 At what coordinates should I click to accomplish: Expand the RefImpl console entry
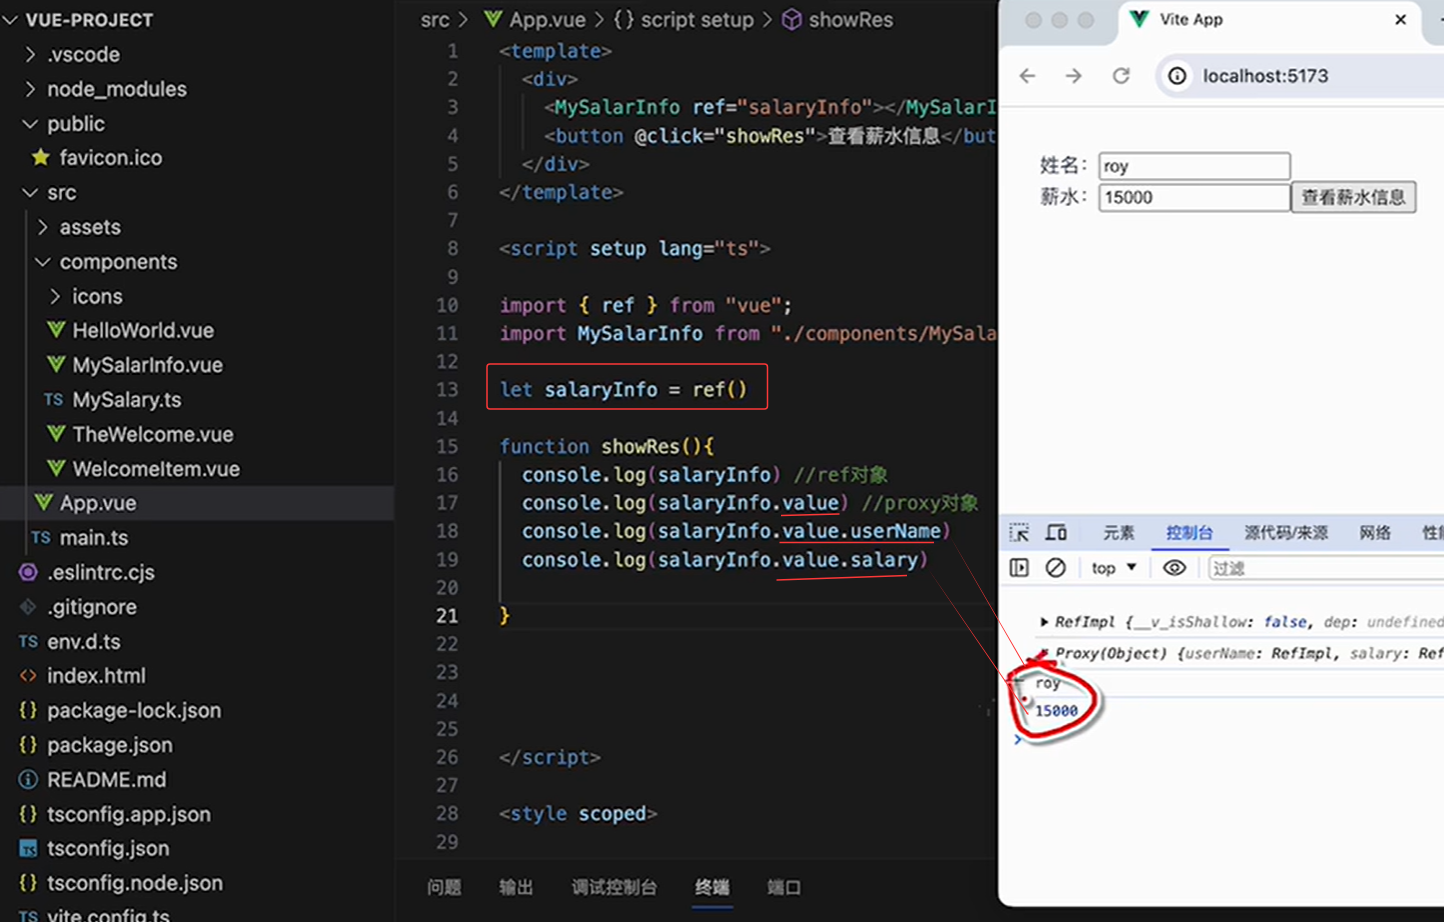pyautogui.click(x=1044, y=622)
